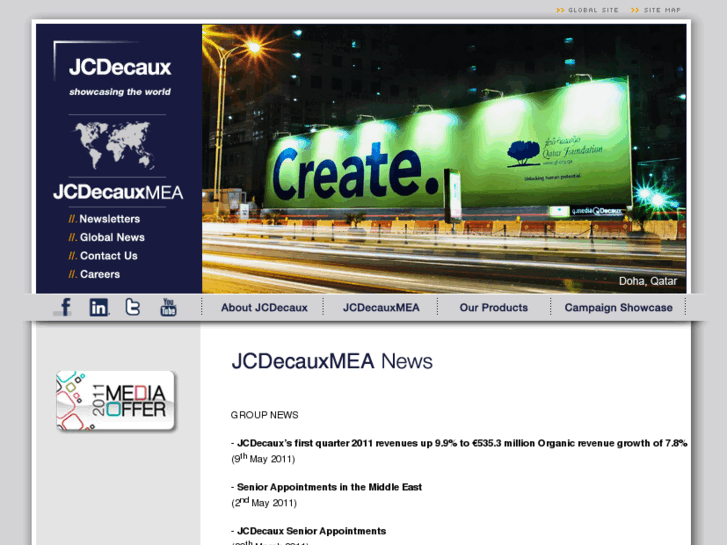The width and height of the screenshot is (727, 545).
Task: Click the 2011 Media Offer banner
Action: coord(116,401)
